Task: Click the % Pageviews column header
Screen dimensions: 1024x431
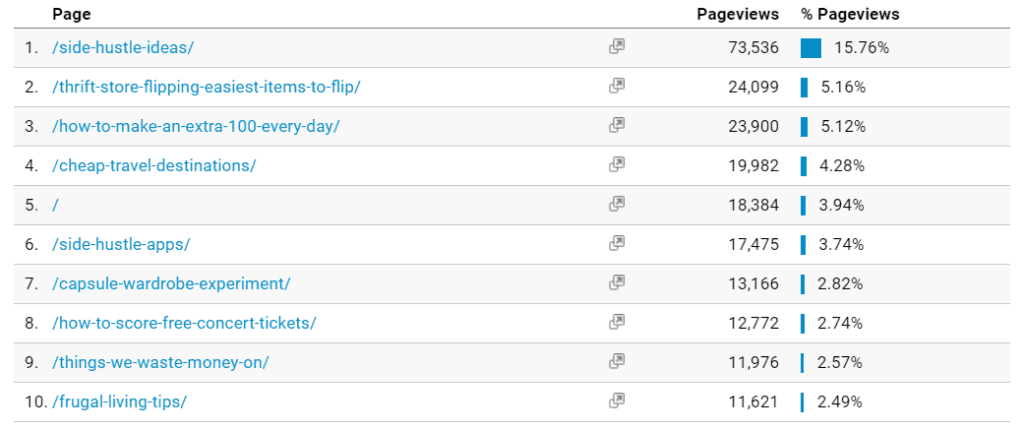Action: [x=850, y=14]
